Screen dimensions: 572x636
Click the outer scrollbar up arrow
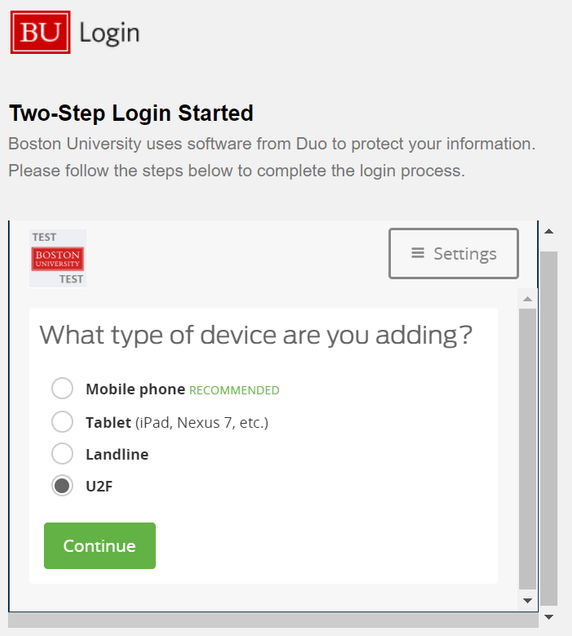tap(549, 232)
